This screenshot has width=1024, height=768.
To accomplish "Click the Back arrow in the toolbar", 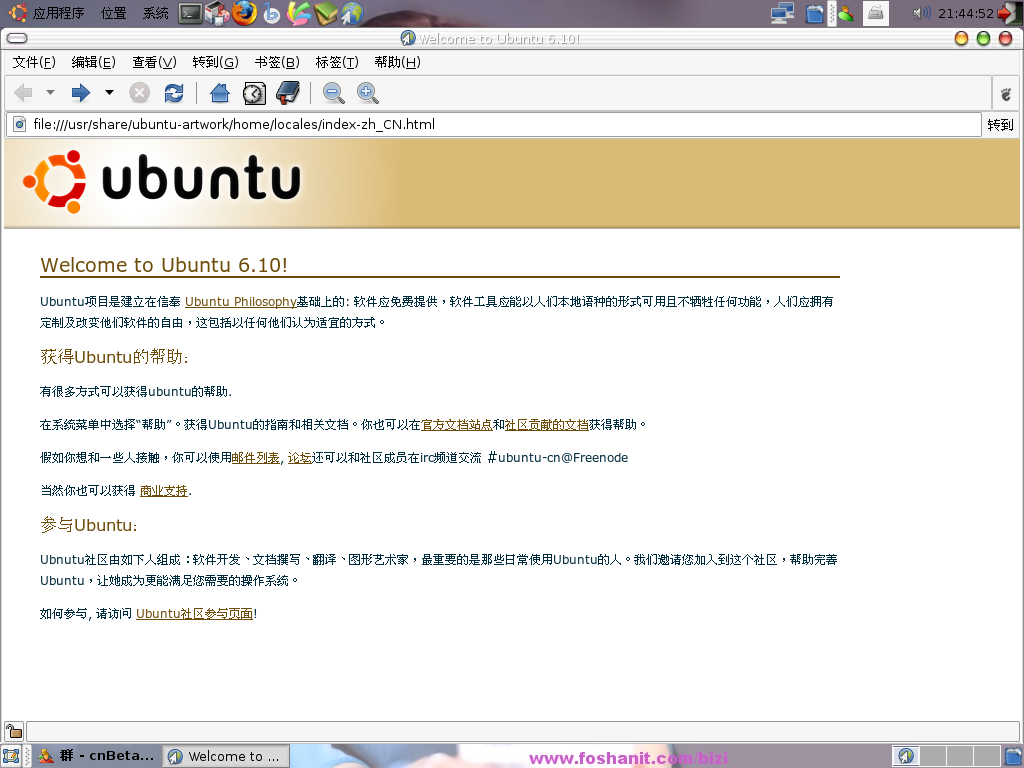I will click(x=24, y=93).
